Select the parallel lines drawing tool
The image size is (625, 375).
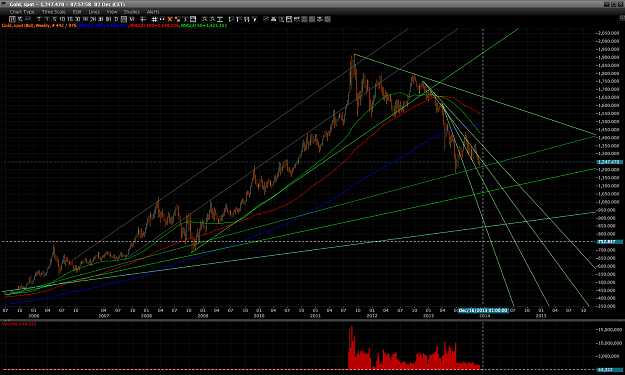[246, 19]
